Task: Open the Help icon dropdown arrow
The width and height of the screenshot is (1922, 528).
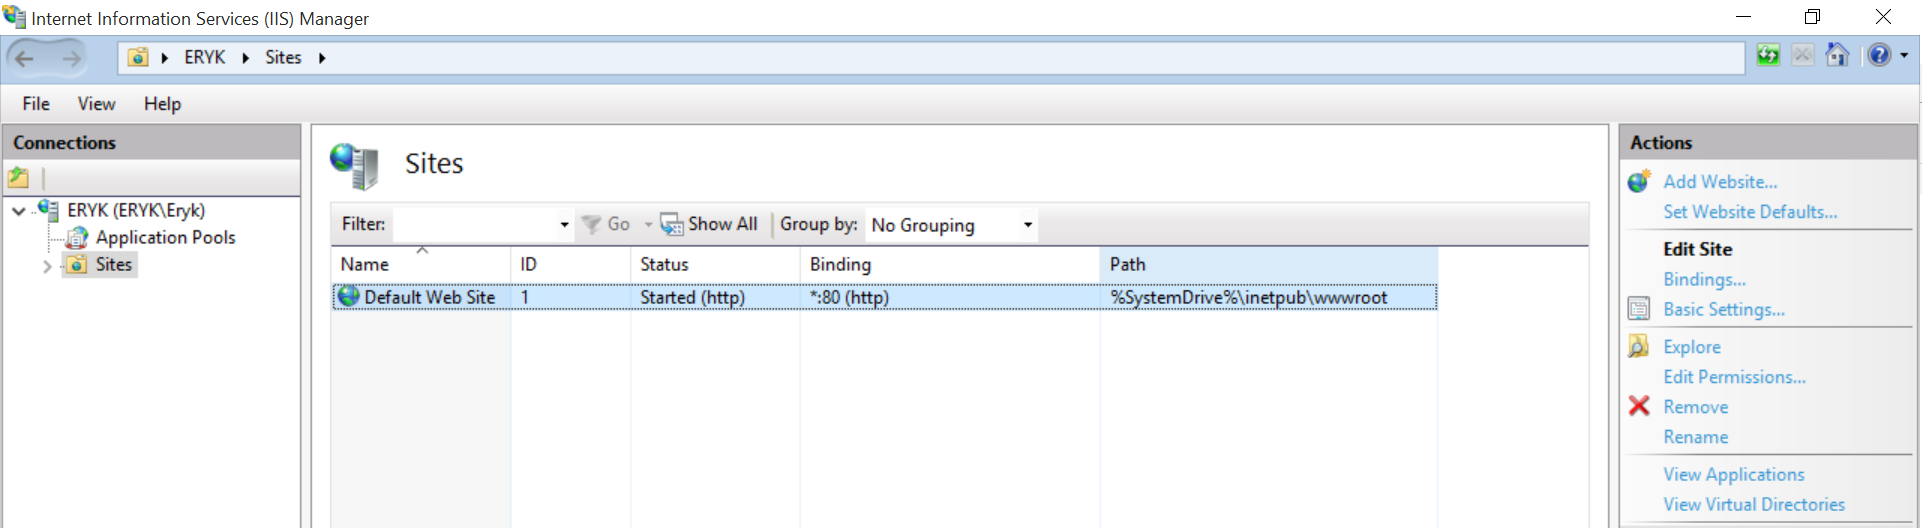Action: coord(1904,56)
